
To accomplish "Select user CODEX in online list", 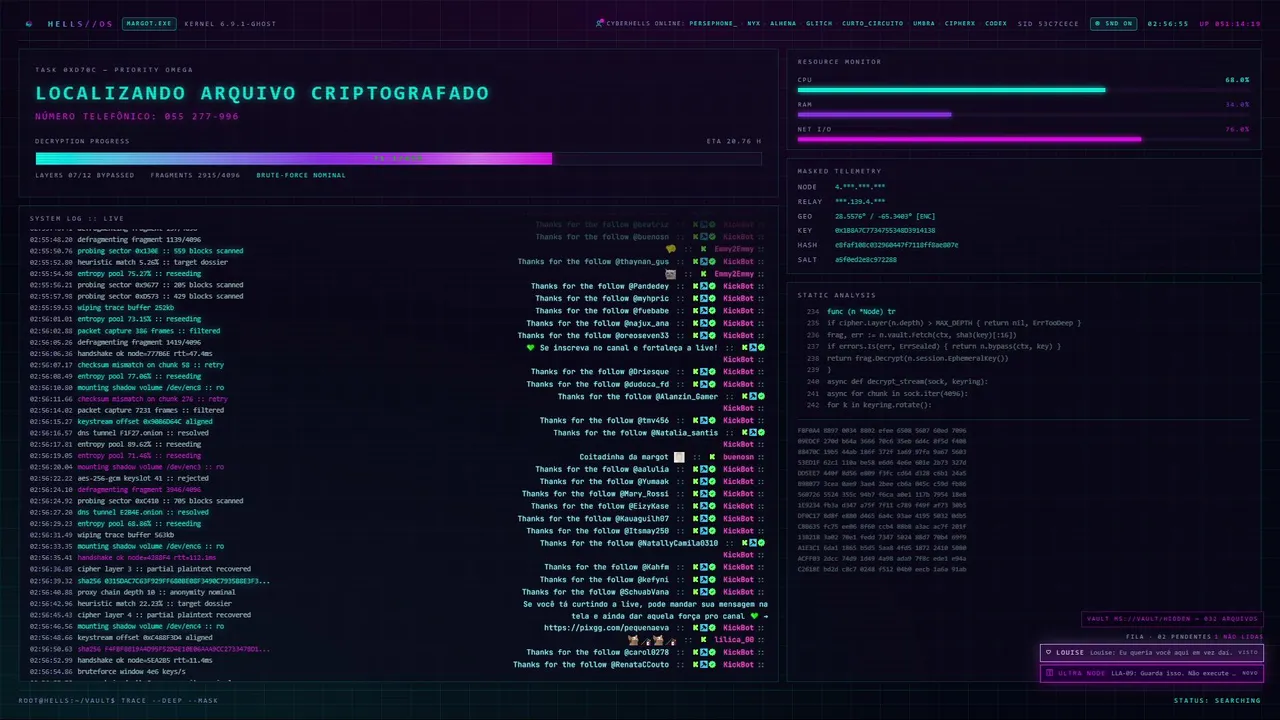I will coord(996,23).
